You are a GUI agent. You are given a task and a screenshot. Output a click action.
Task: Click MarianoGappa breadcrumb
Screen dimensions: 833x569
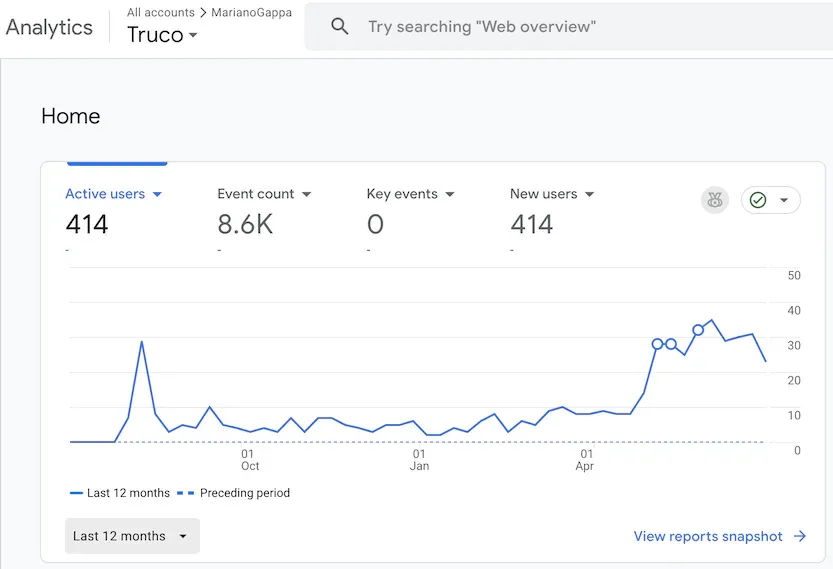pyautogui.click(x=251, y=12)
